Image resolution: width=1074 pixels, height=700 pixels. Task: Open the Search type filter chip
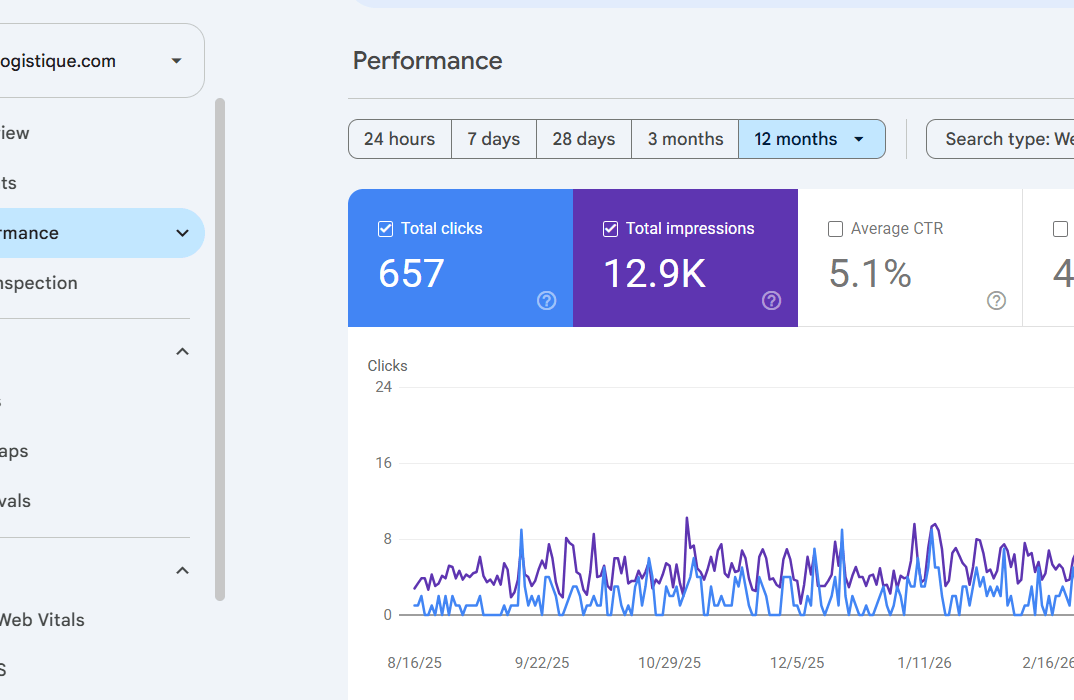pyautogui.click(x=1001, y=139)
